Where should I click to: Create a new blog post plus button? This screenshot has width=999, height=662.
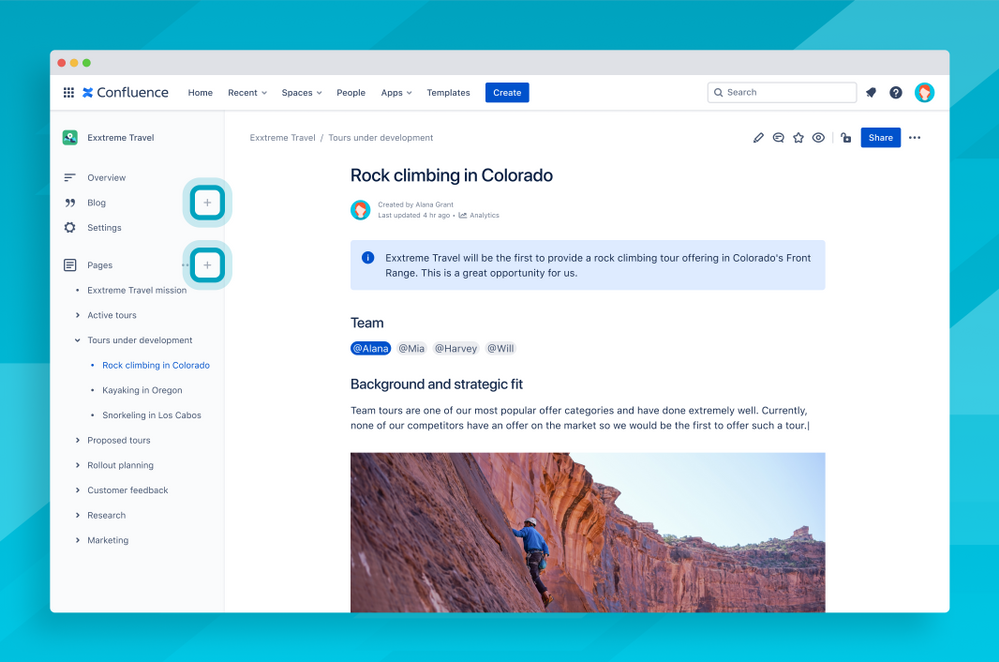pos(207,203)
